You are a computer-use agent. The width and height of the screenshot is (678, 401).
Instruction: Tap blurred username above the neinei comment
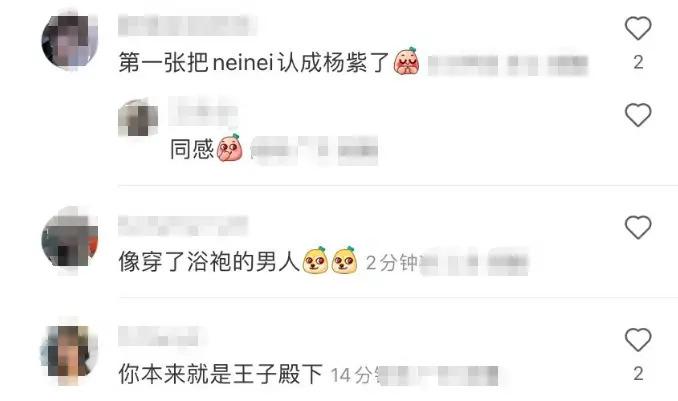(187, 25)
